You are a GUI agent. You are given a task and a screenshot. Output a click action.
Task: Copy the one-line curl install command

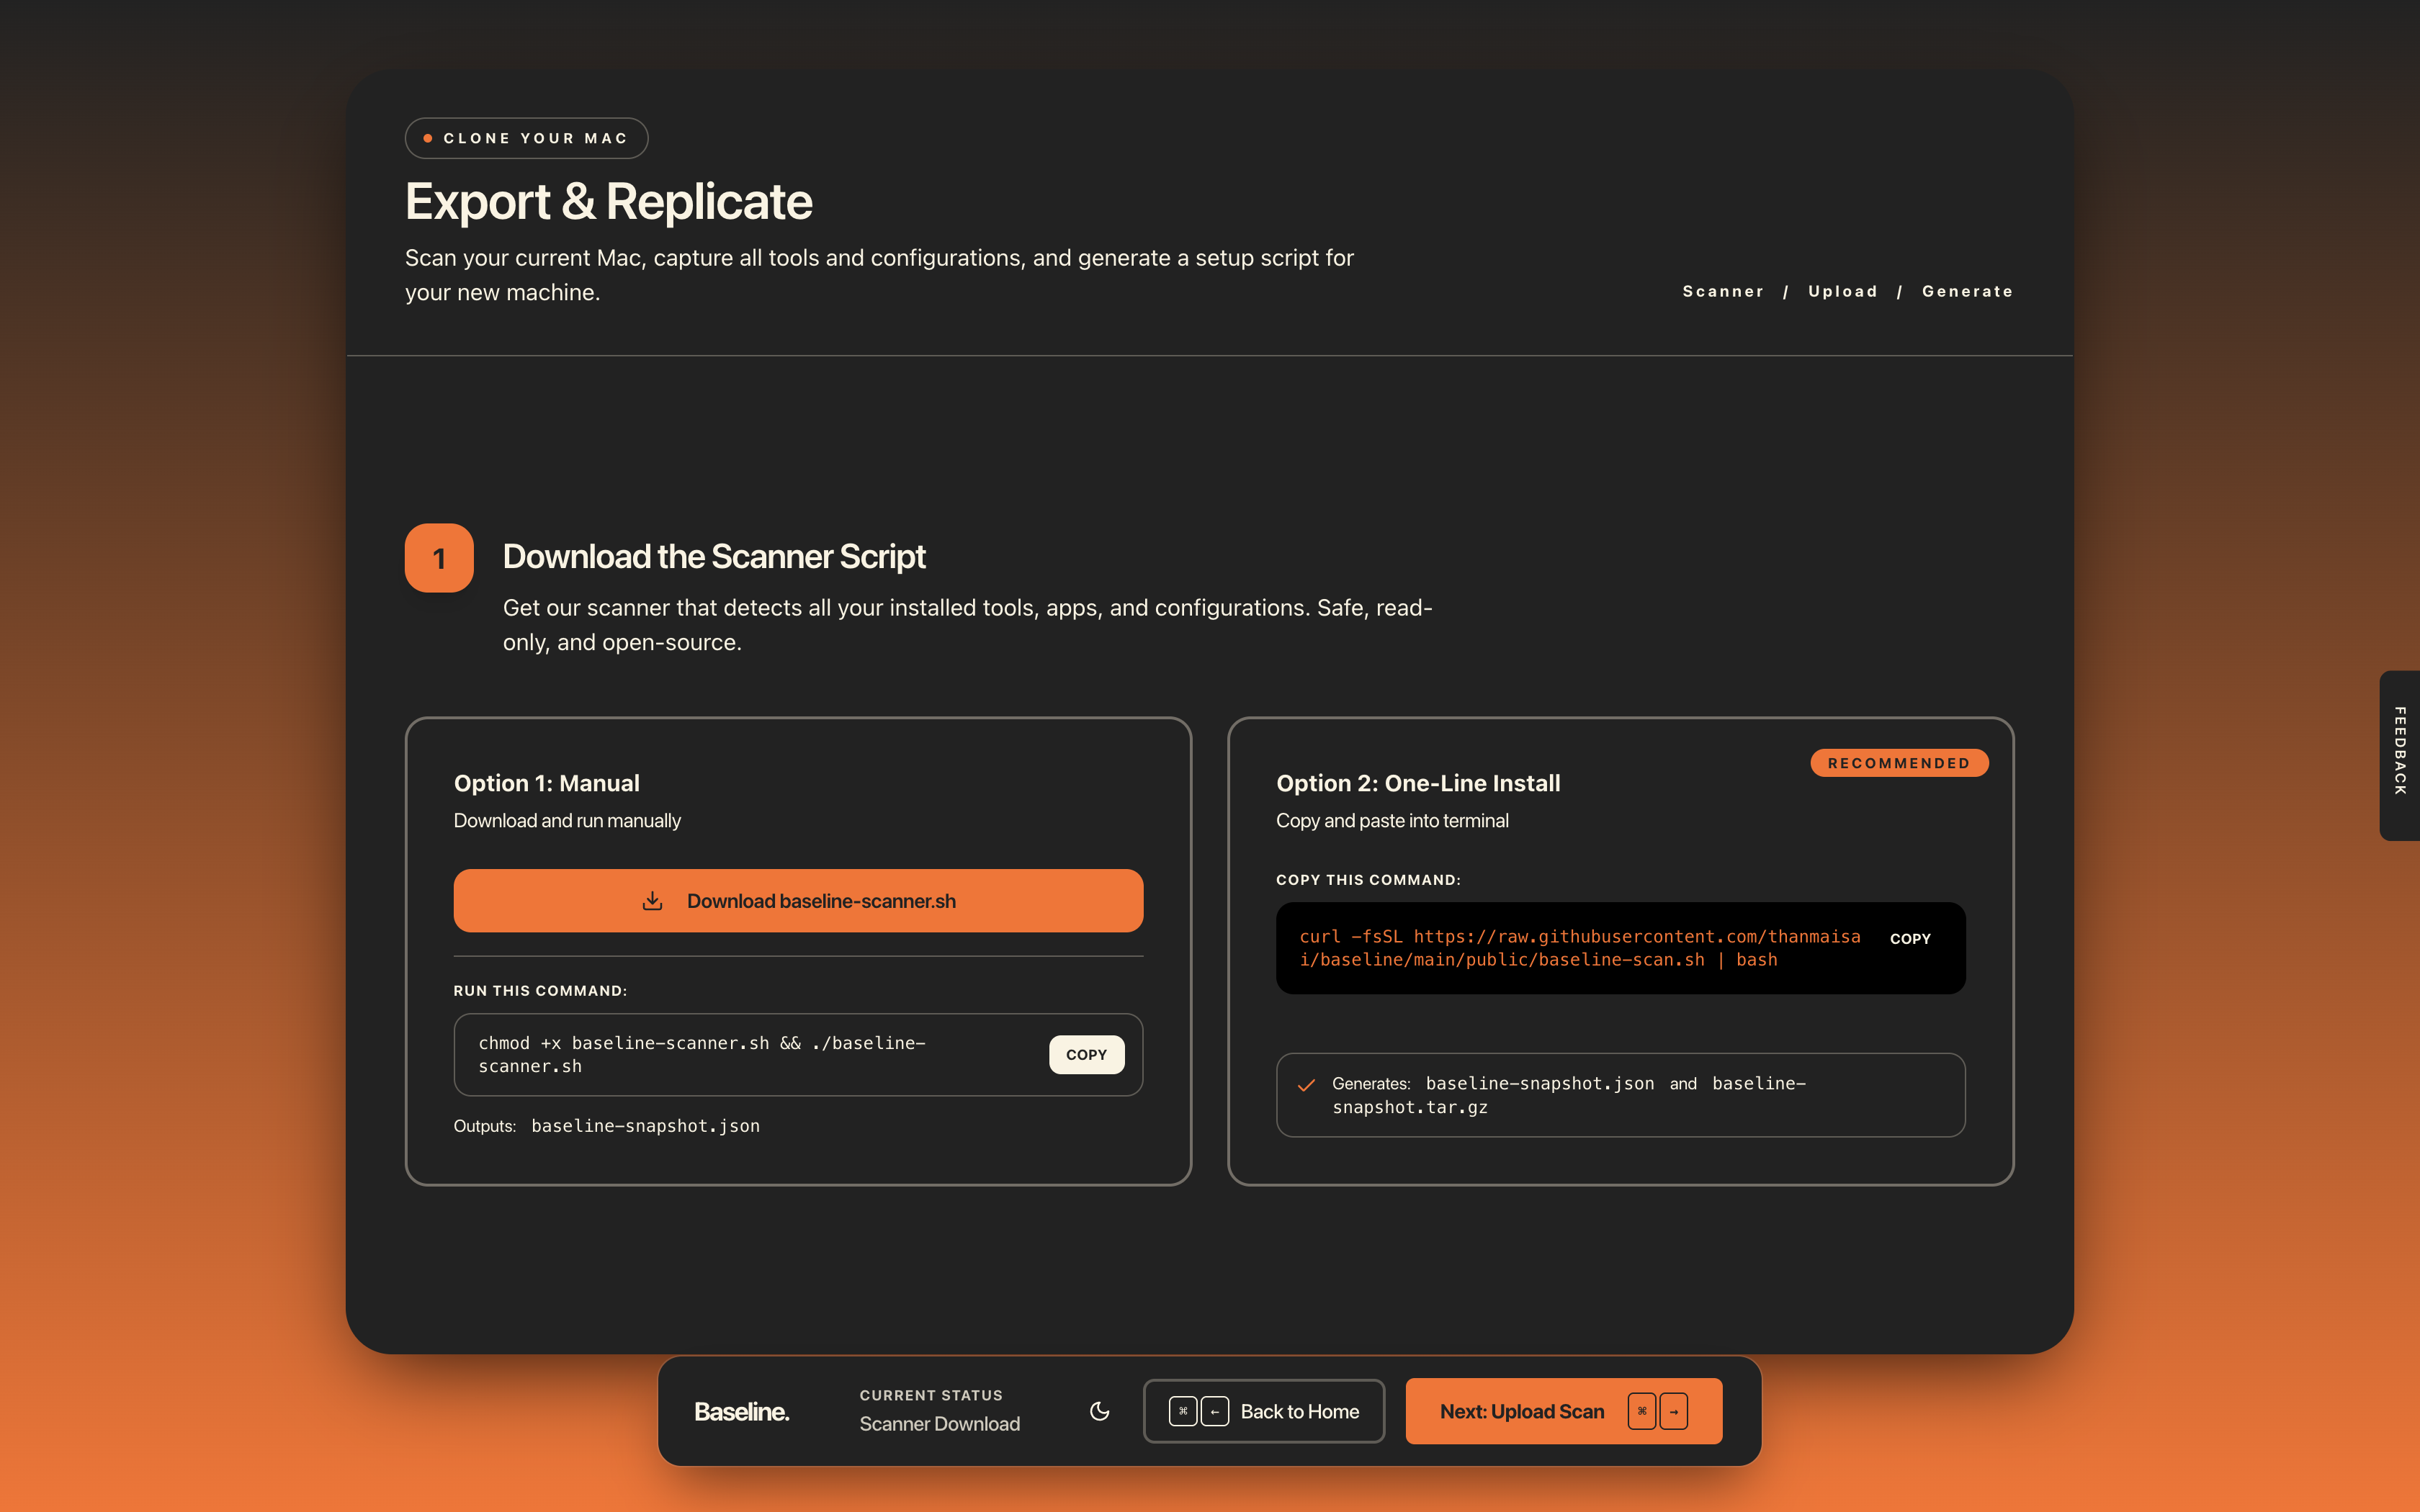point(1911,939)
